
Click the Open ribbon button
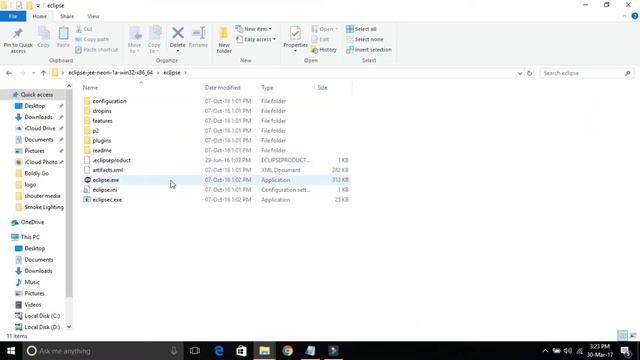(324, 29)
